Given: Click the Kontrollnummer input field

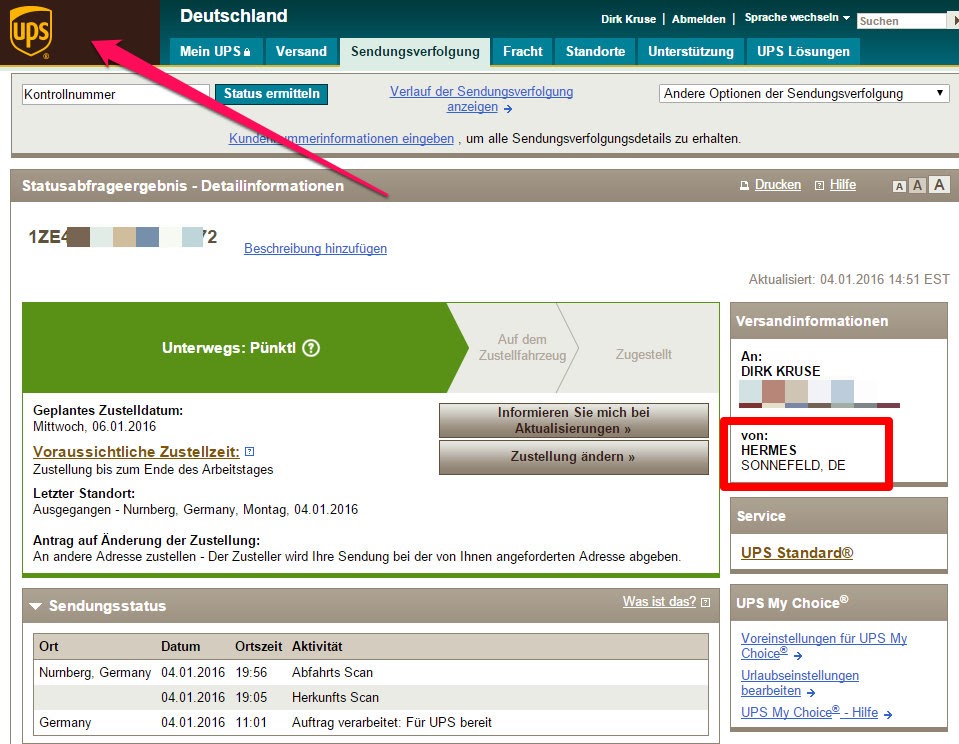Looking at the screenshot, I should tap(116, 94).
